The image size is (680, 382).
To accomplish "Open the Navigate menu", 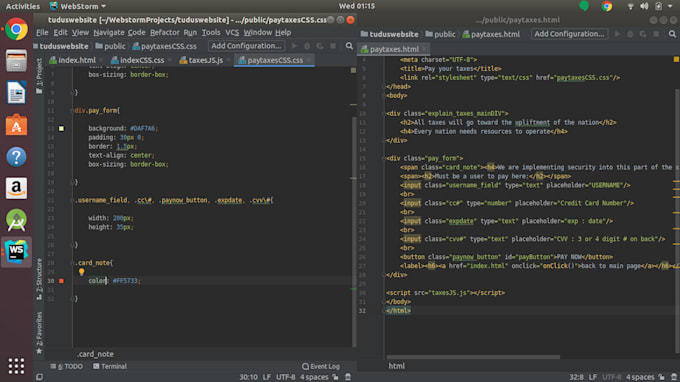I will point(108,33).
